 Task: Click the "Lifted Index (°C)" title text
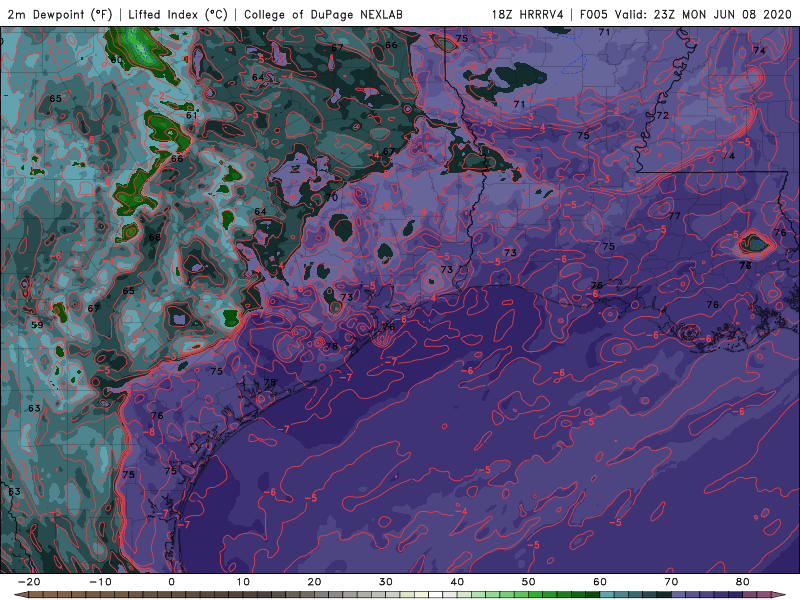pyautogui.click(x=178, y=15)
